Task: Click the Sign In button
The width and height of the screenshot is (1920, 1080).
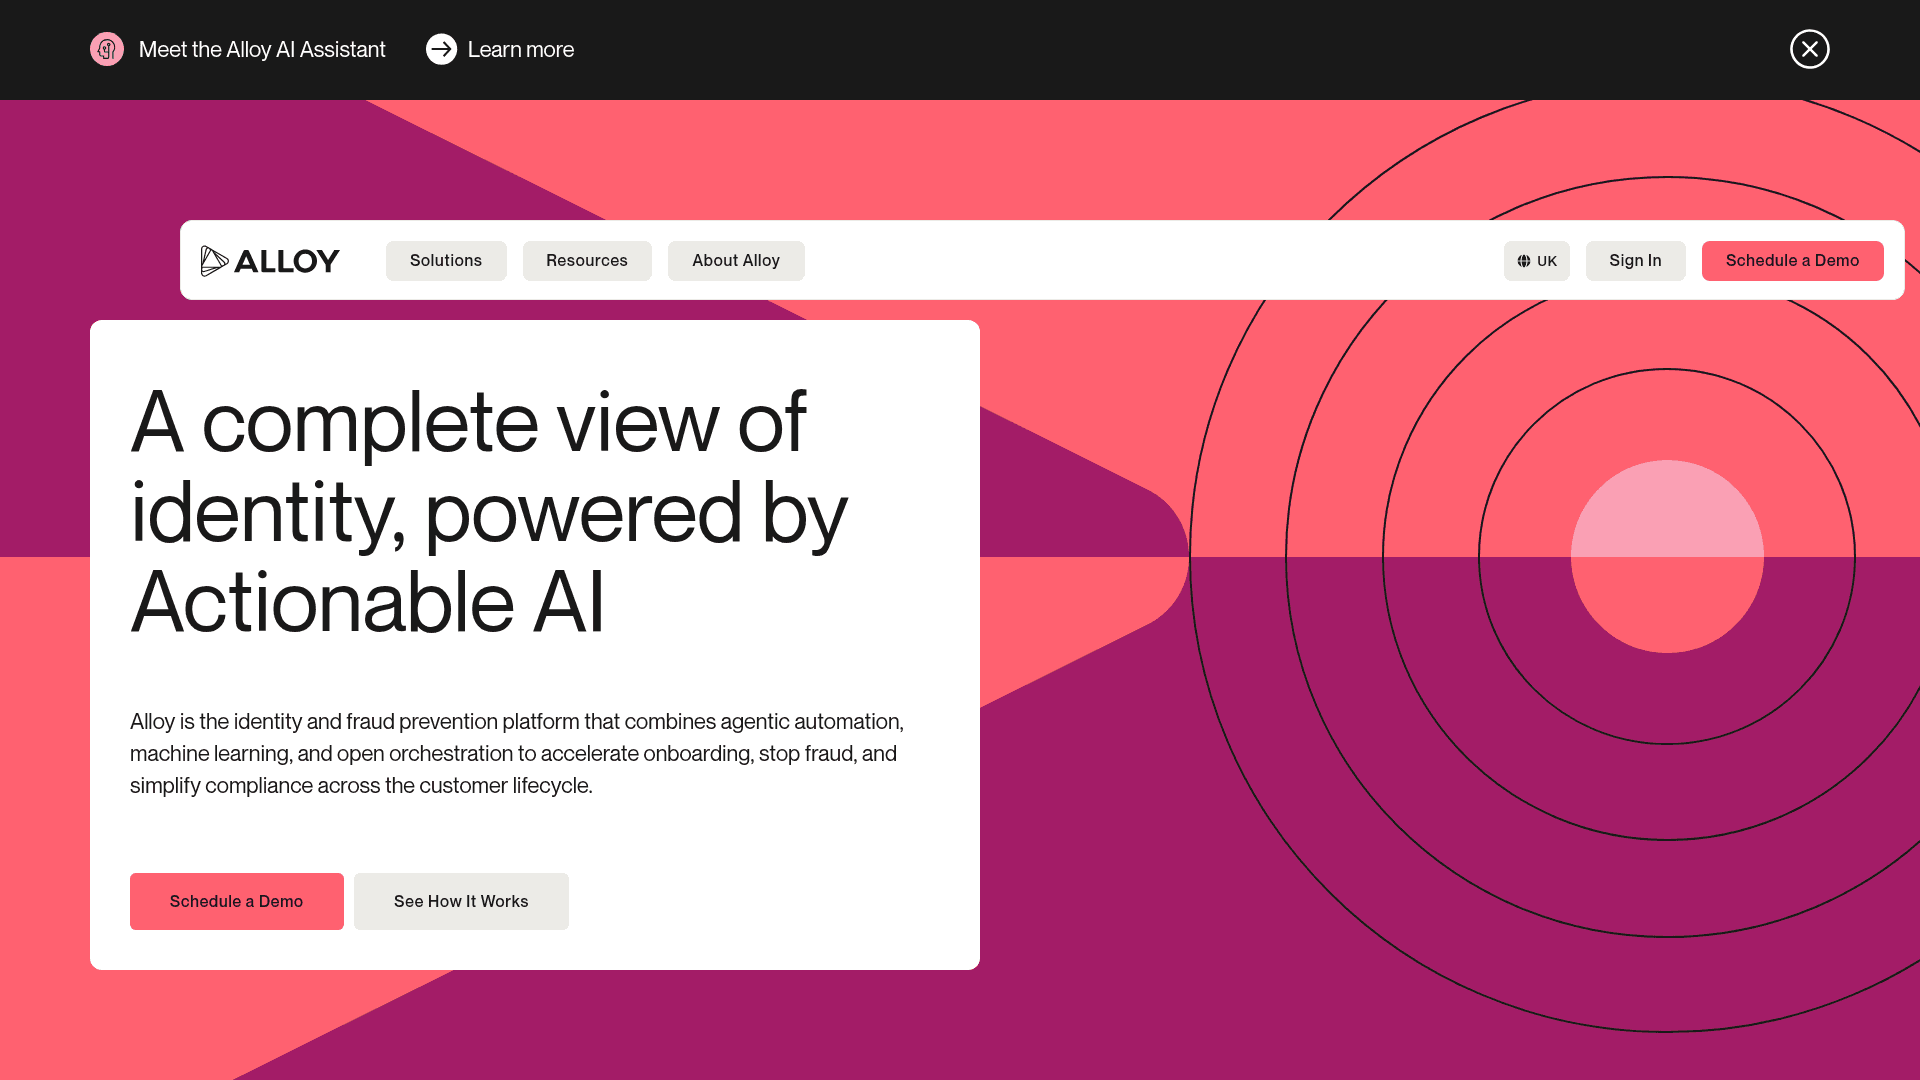Action: pyautogui.click(x=1636, y=261)
